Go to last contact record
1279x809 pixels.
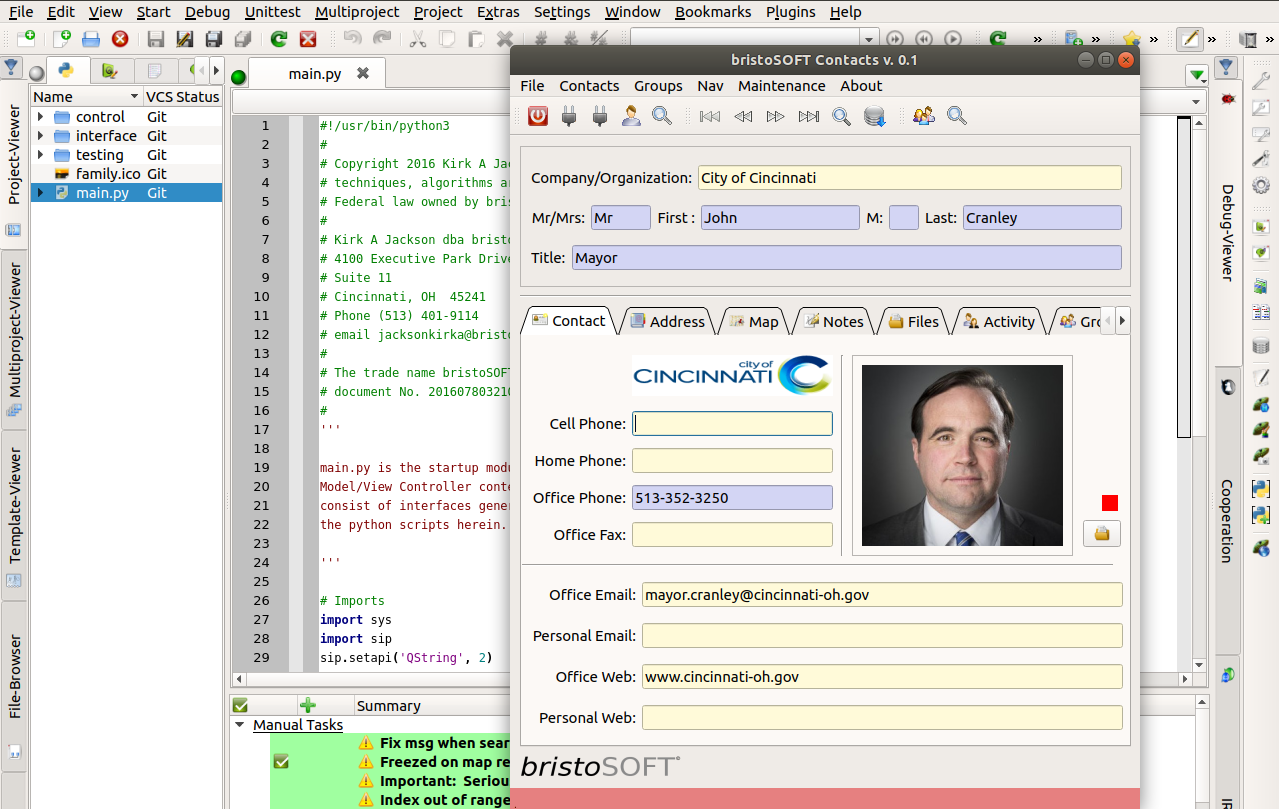(x=809, y=117)
